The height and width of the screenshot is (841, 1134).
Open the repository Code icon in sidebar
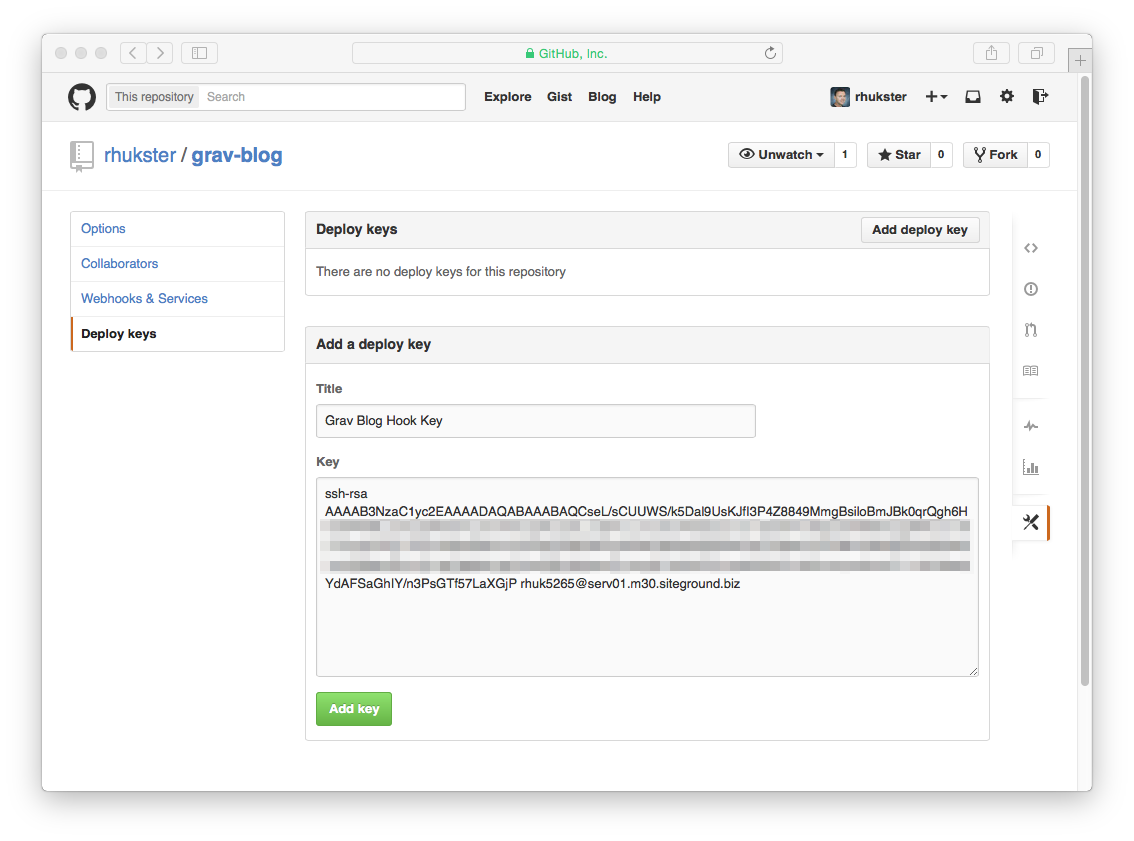(1031, 248)
